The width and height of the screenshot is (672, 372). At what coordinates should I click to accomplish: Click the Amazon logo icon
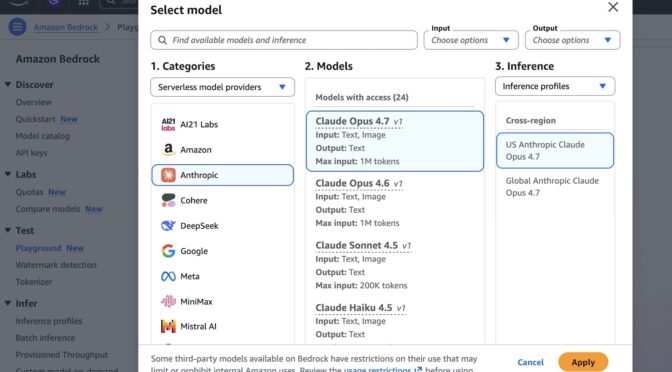(x=168, y=150)
